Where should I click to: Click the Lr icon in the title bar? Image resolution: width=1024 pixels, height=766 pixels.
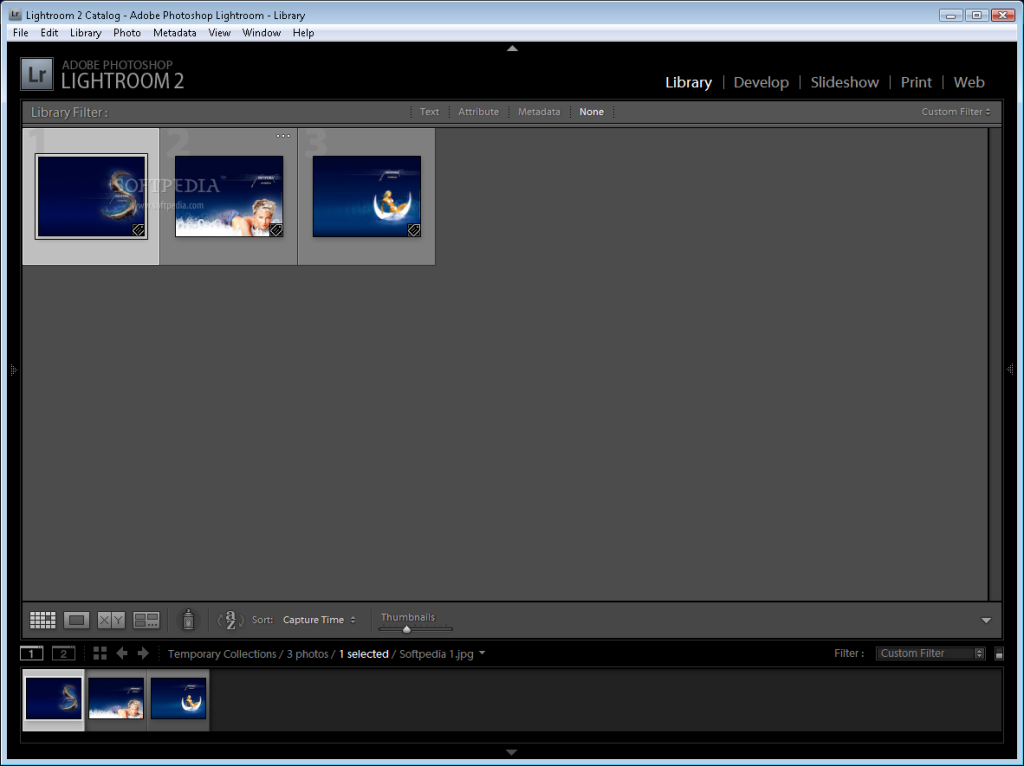[x=15, y=14]
